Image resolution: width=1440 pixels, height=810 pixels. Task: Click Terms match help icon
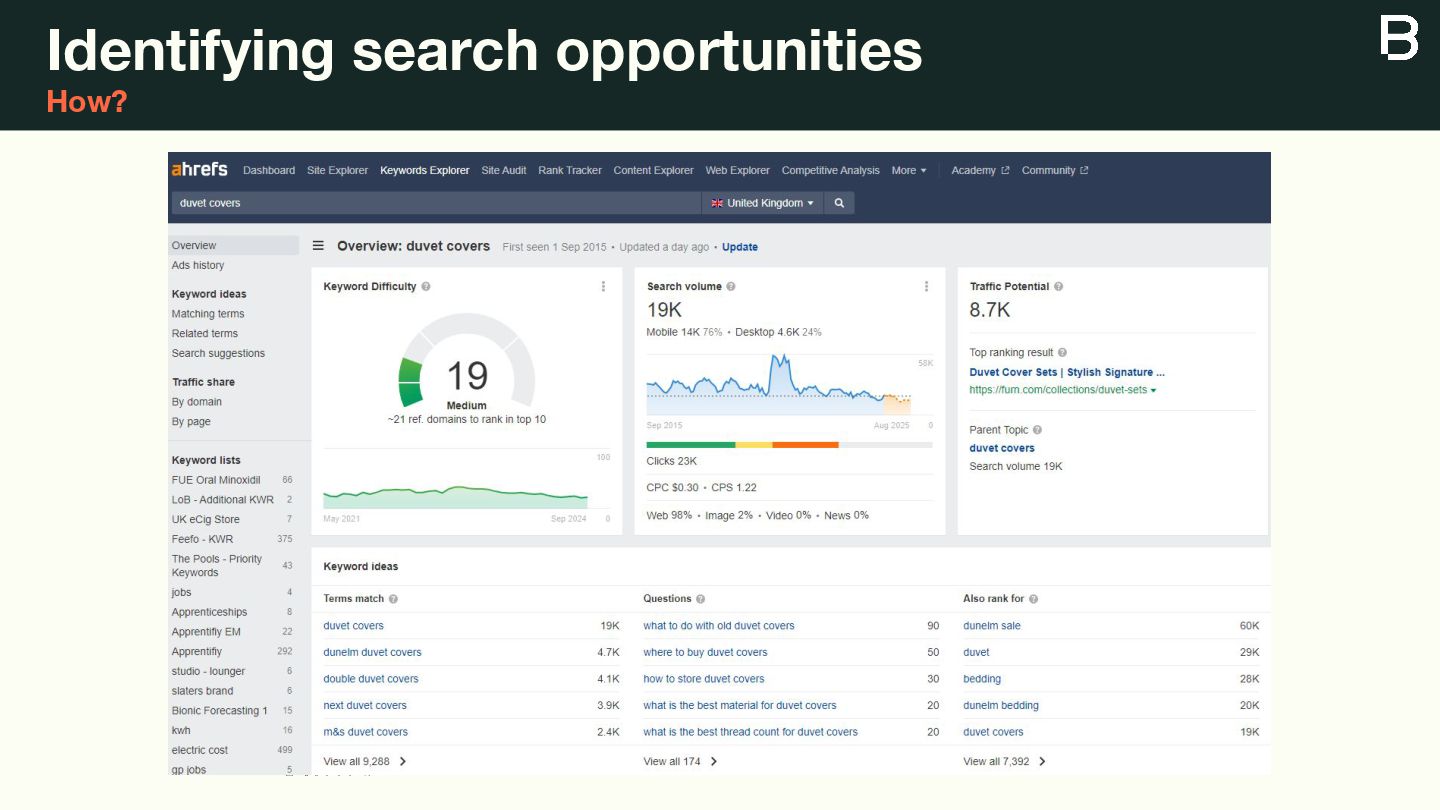pyautogui.click(x=393, y=599)
